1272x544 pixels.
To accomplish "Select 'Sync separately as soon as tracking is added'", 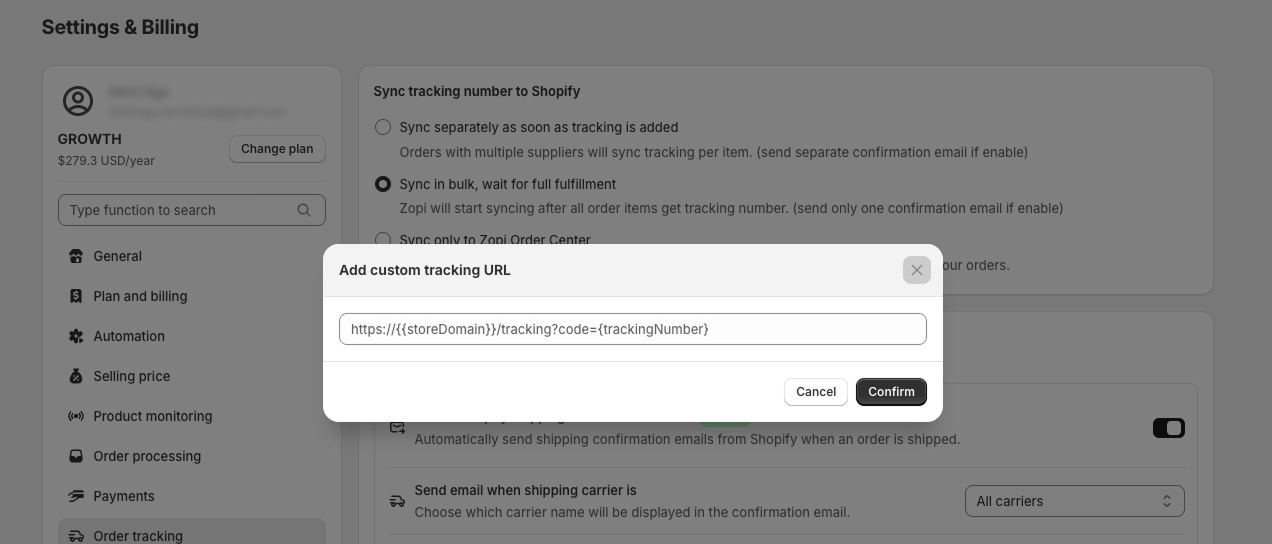I will pyautogui.click(x=383, y=127).
